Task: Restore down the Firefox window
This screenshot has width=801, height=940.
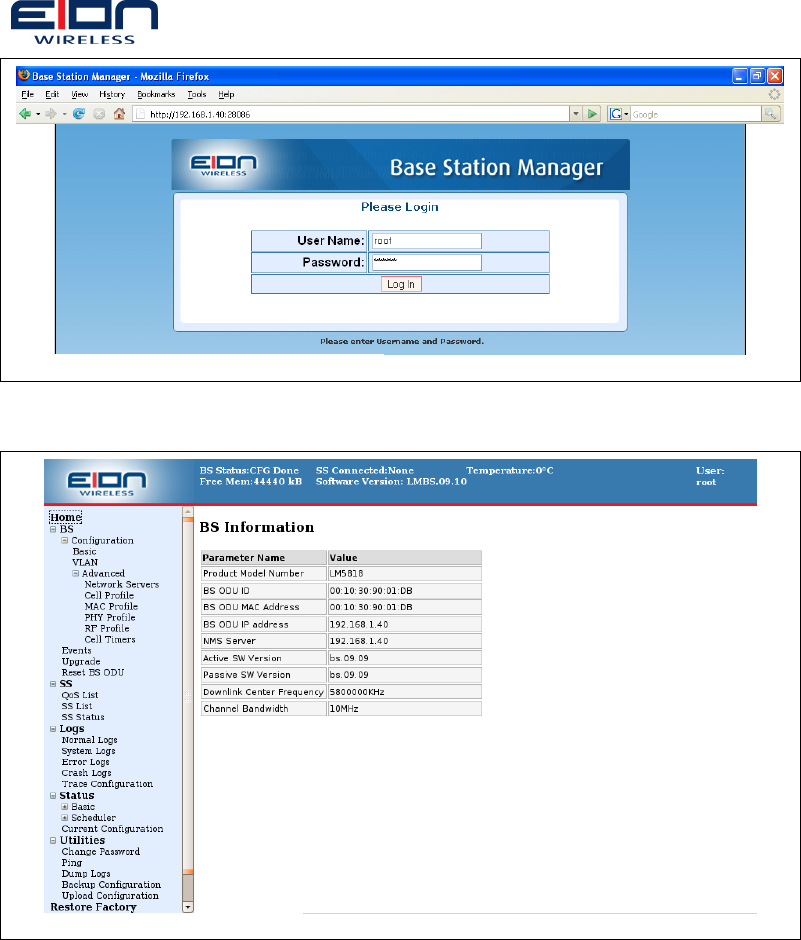Action: click(x=758, y=76)
